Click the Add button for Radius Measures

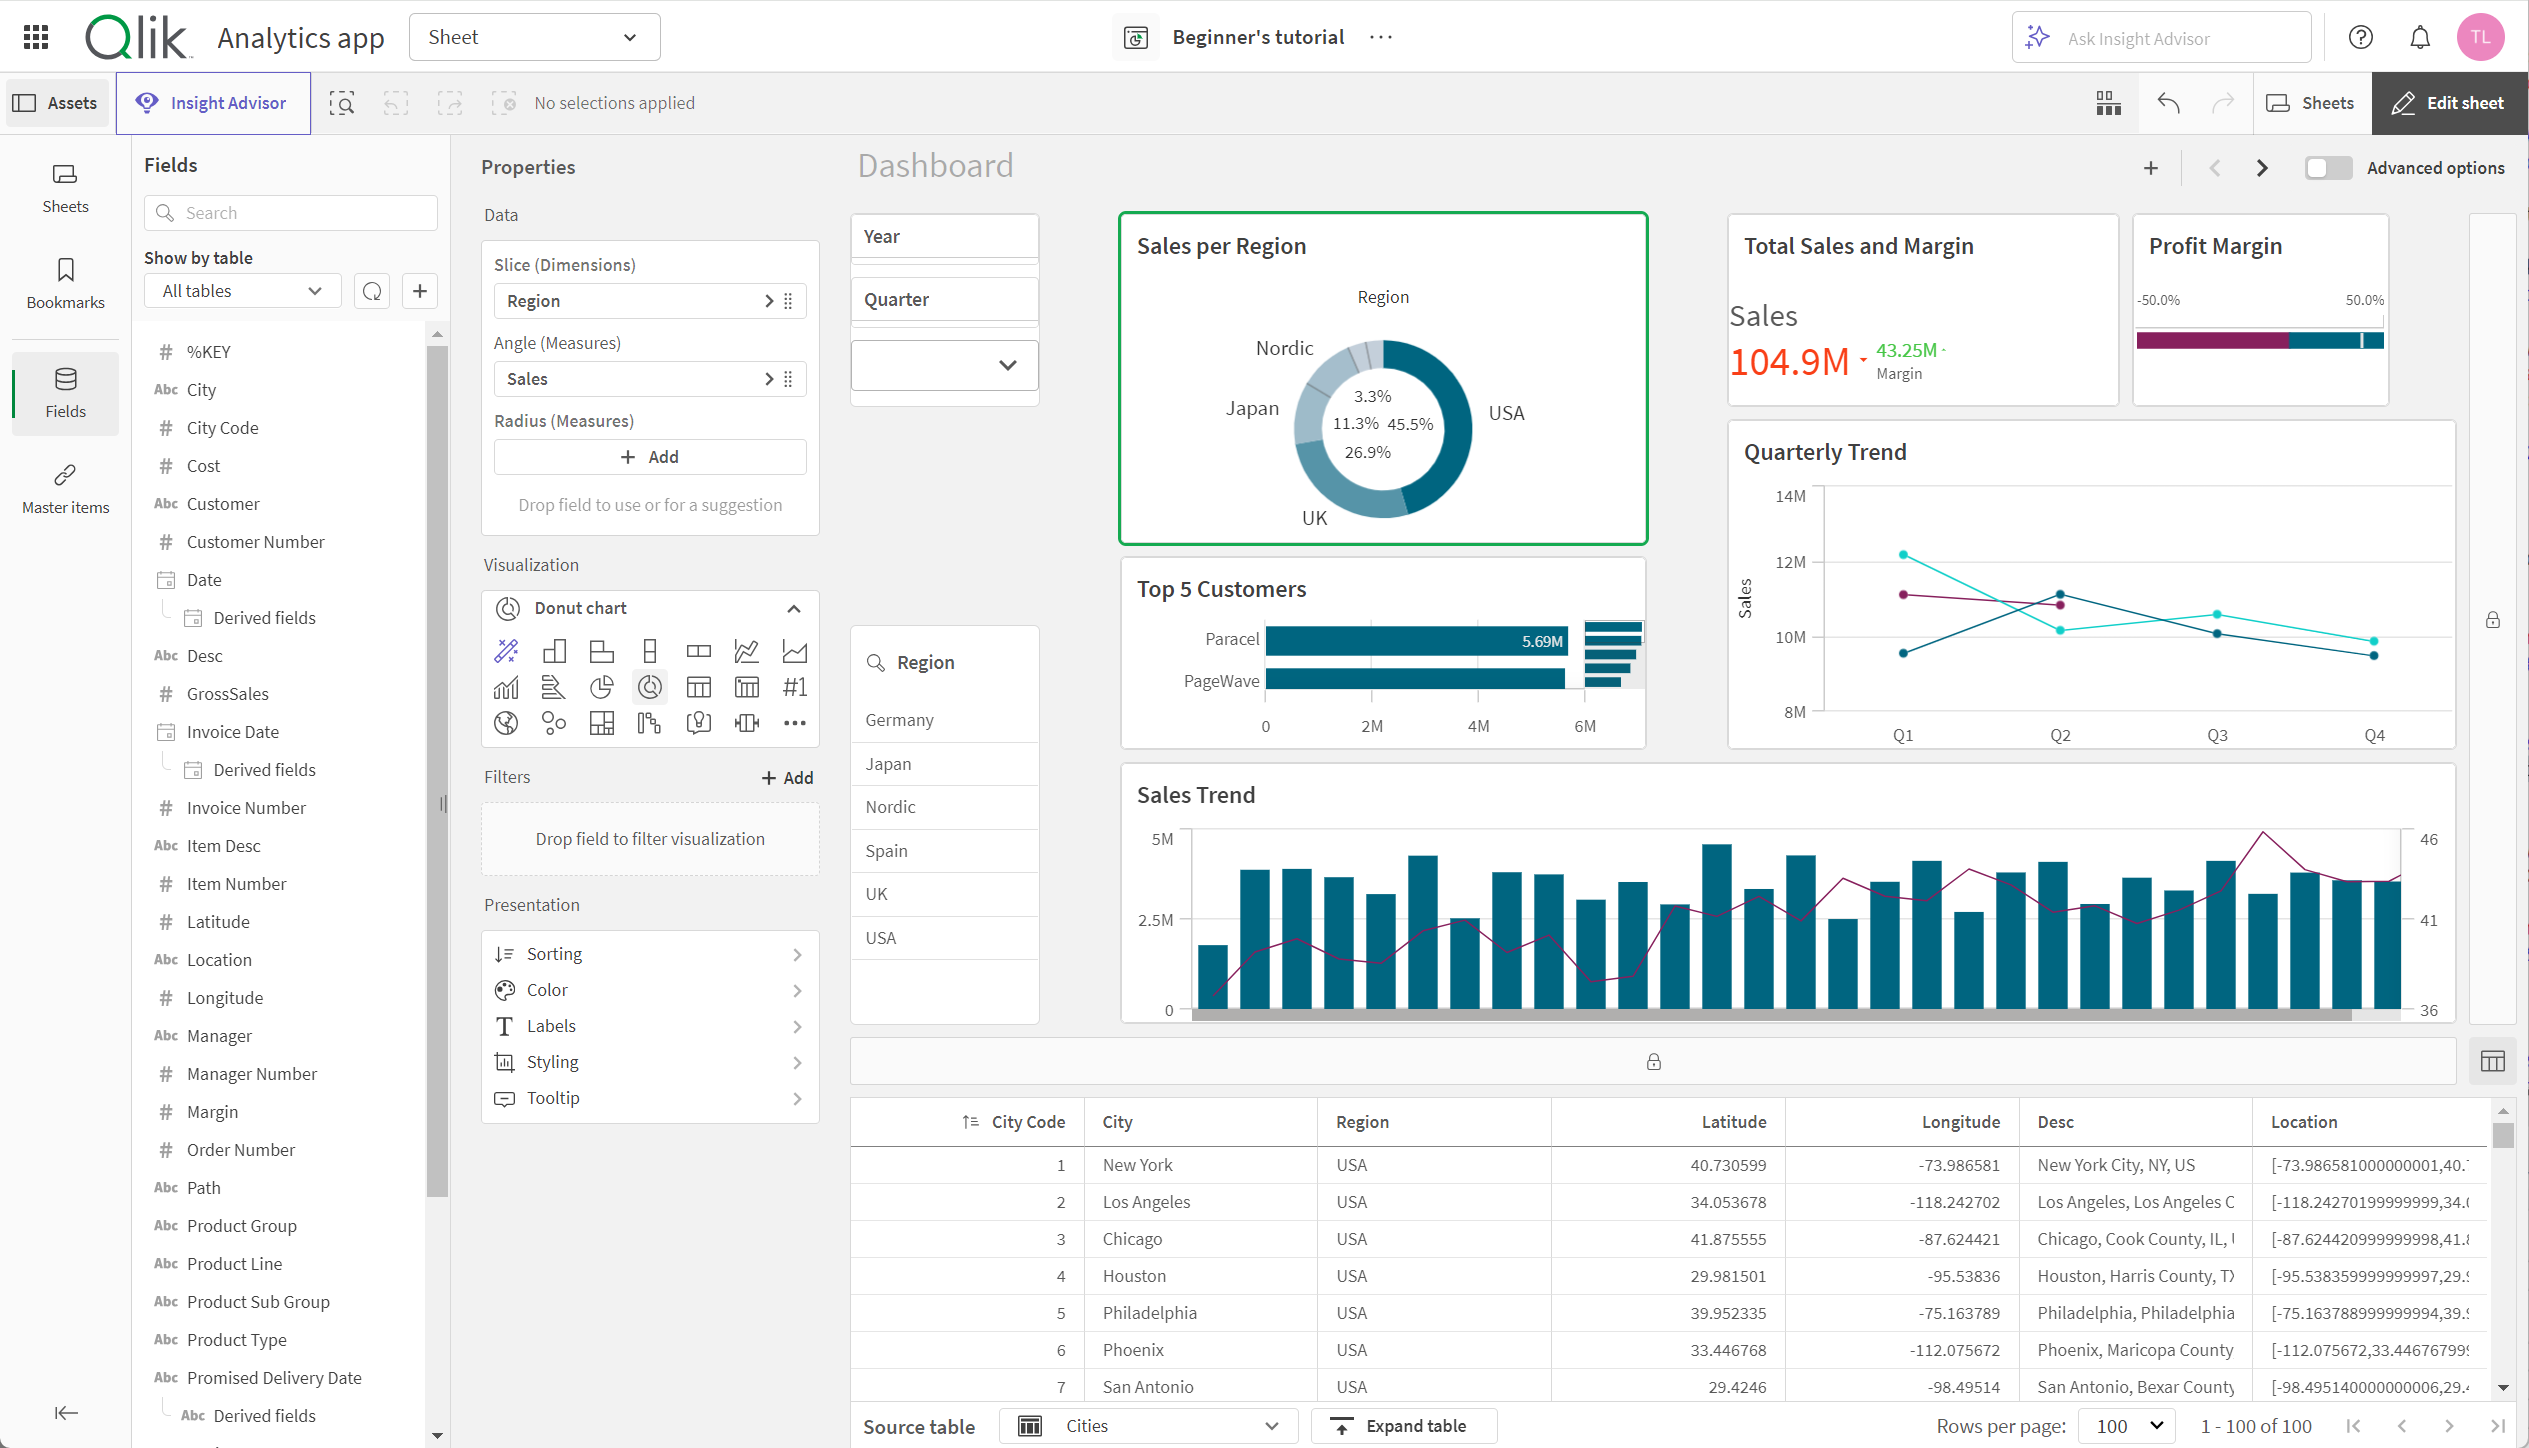tap(650, 457)
